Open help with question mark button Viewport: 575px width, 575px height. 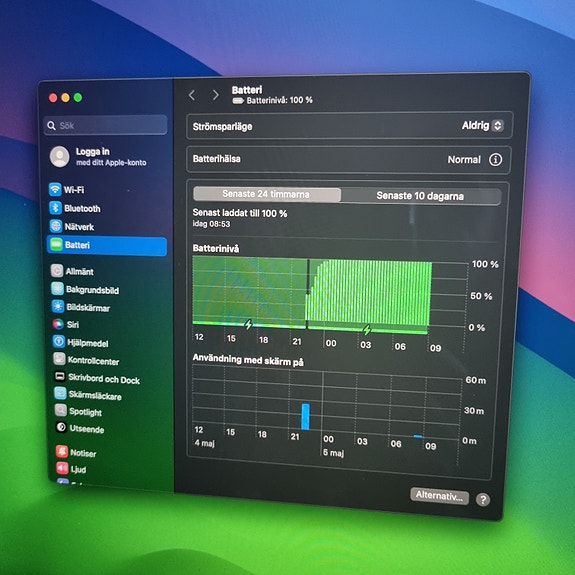tap(483, 499)
